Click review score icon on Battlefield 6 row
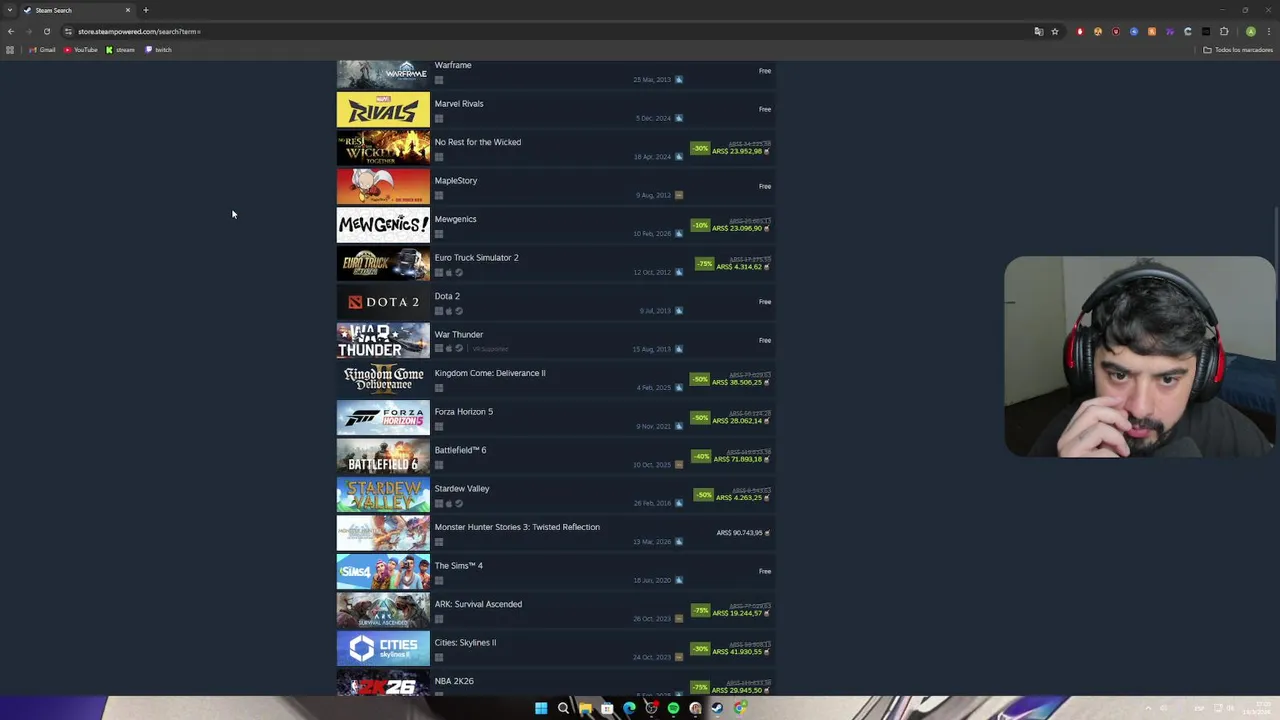Image resolution: width=1280 pixels, height=720 pixels. [x=679, y=465]
